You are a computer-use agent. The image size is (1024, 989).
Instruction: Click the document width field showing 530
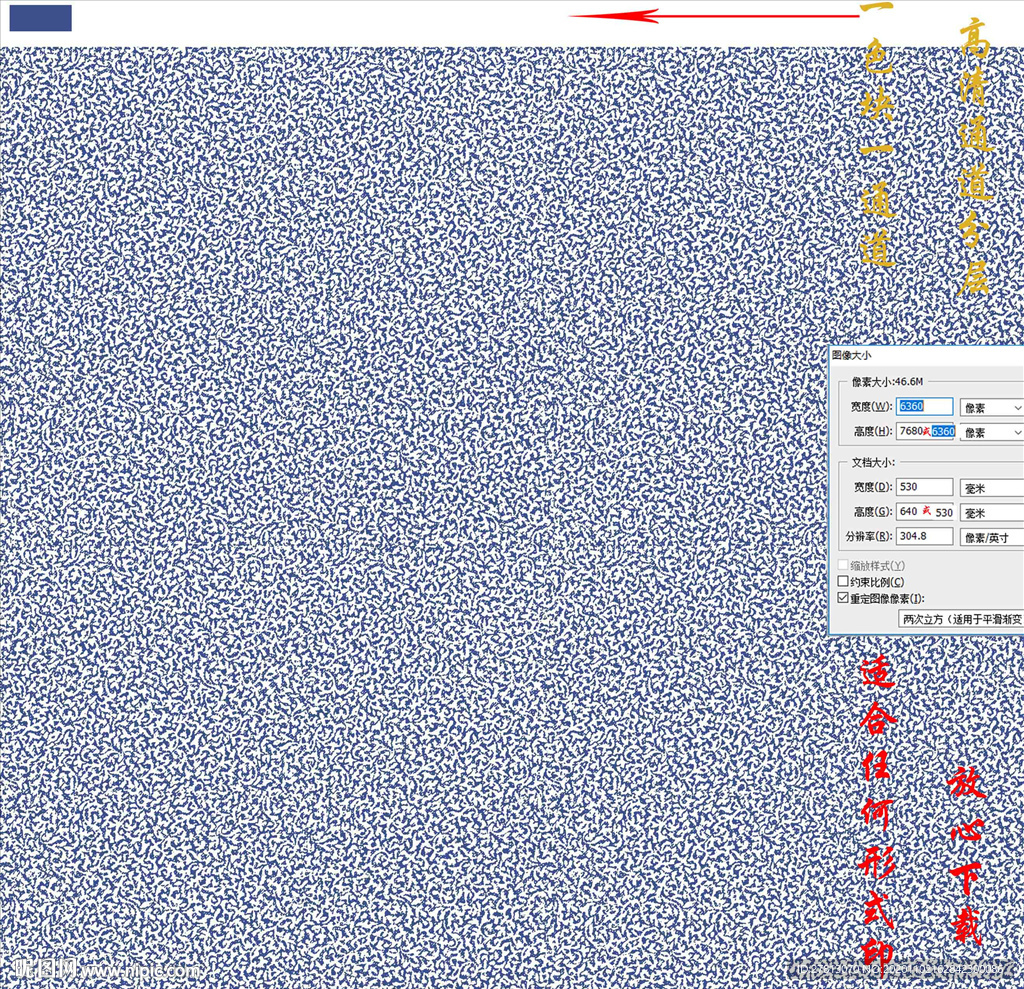(x=924, y=487)
